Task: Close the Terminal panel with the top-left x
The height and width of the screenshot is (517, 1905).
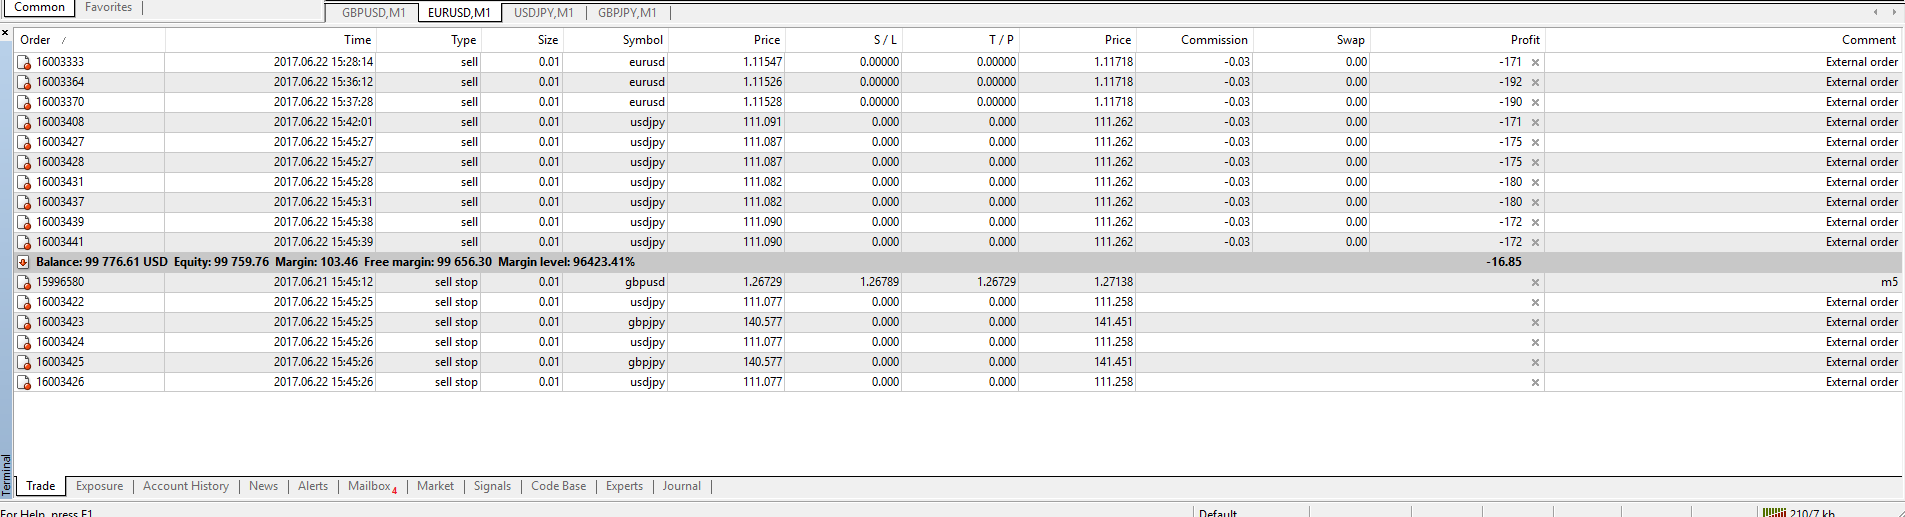Action: [x=5, y=33]
